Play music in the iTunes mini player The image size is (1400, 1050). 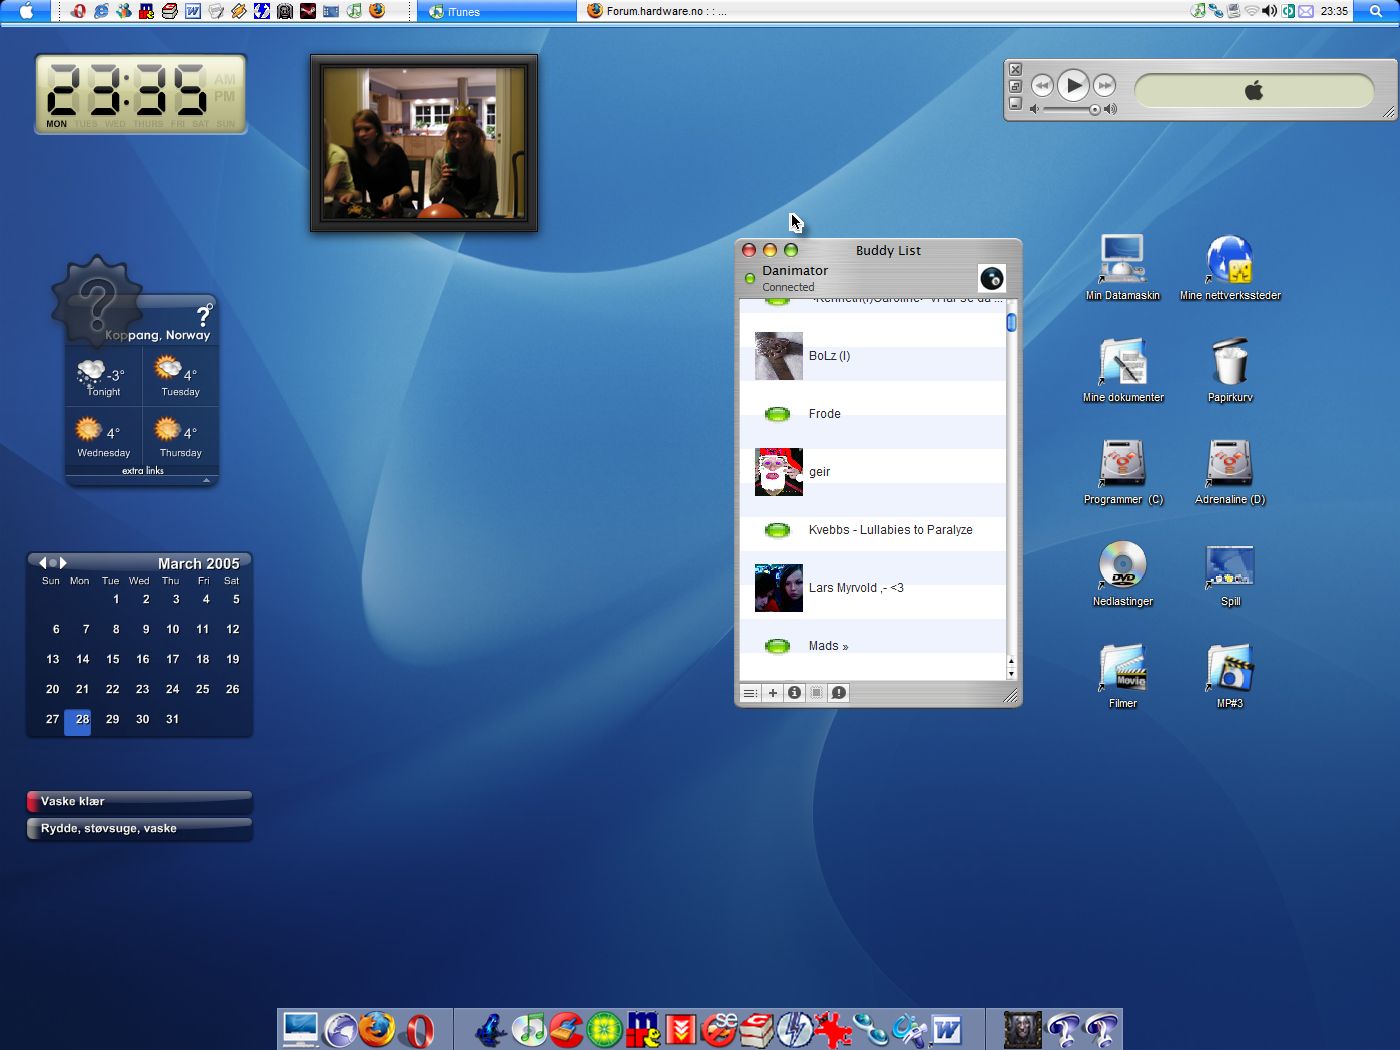point(1073,85)
